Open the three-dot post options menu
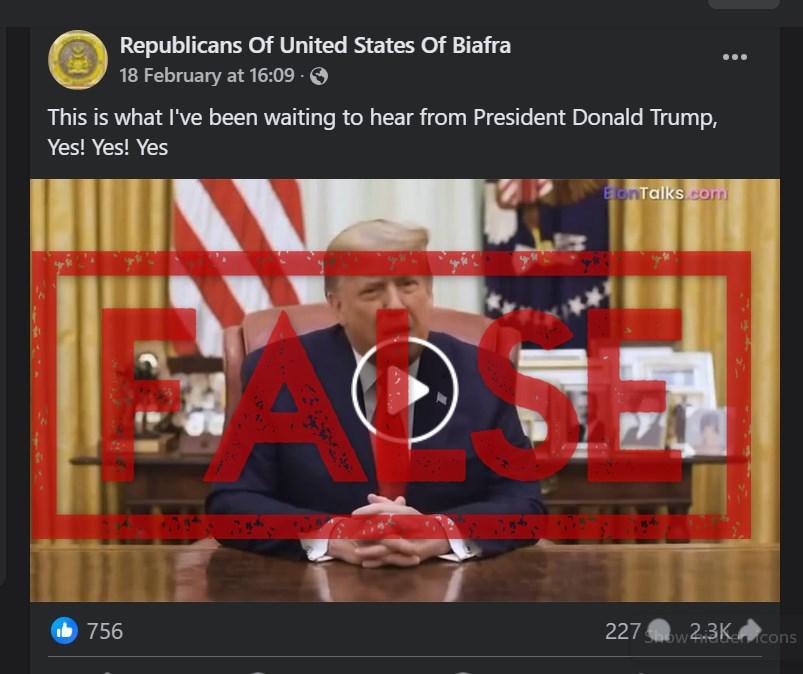Image resolution: width=803 pixels, height=674 pixels. [734, 57]
